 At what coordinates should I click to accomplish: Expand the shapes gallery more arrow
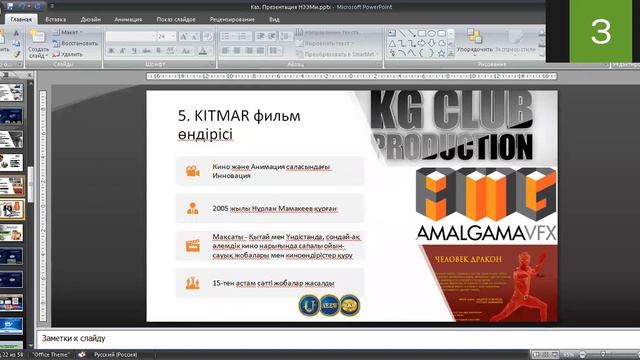coord(451,53)
